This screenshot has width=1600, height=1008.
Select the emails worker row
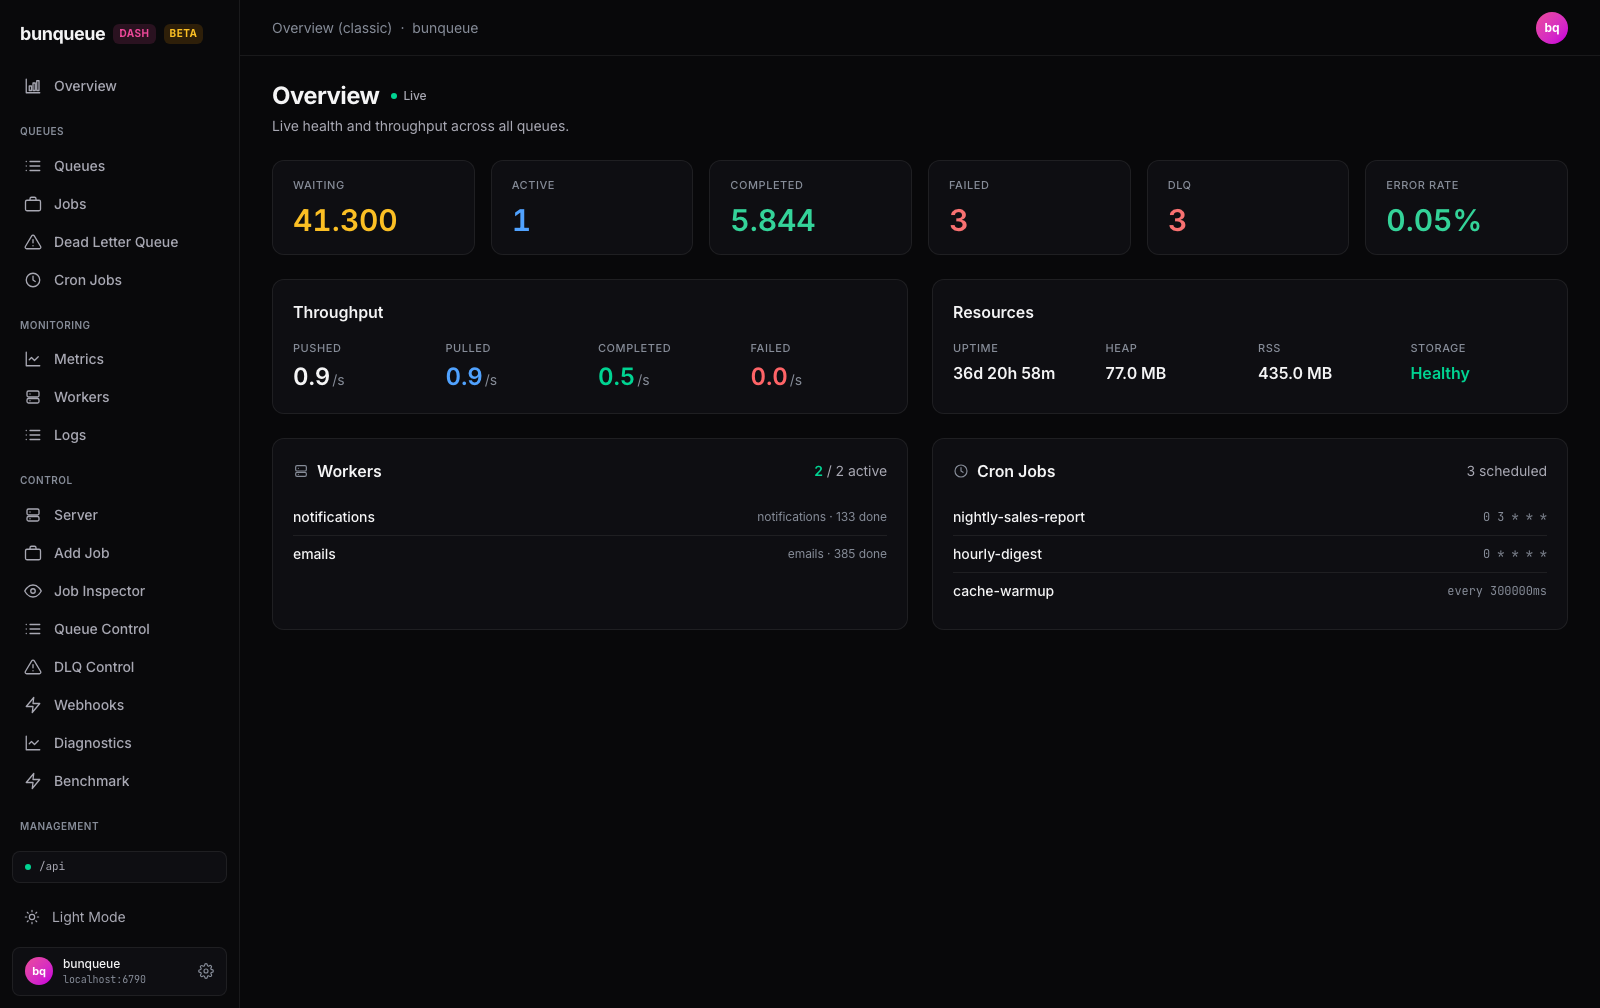click(x=589, y=554)
